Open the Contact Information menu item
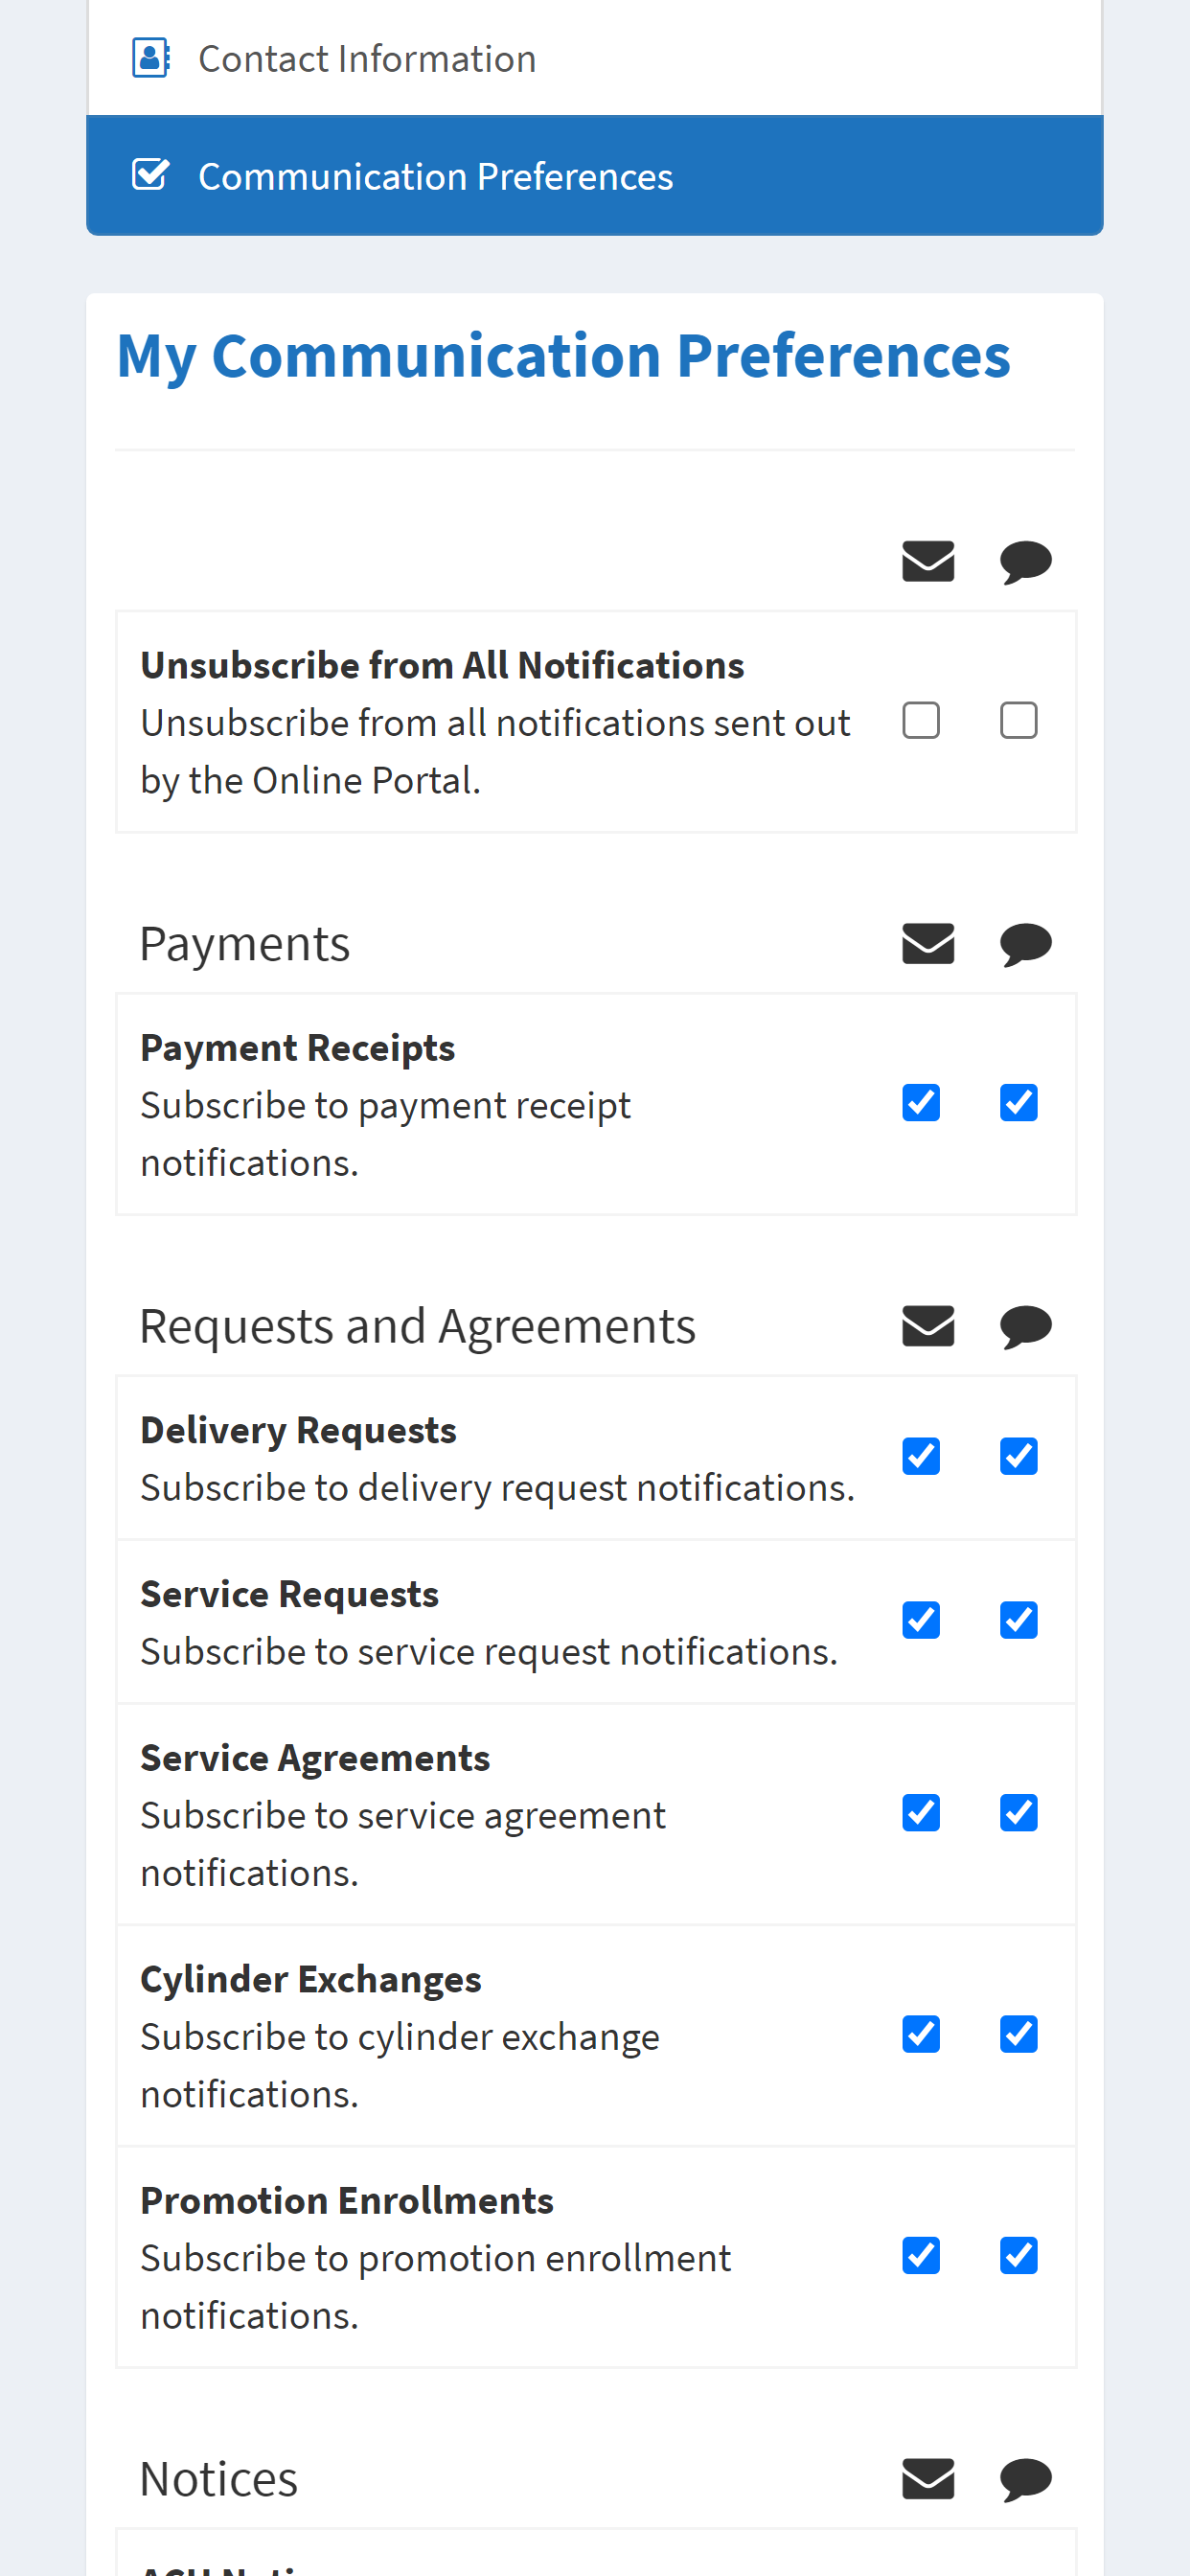Screen dimensions: 1190x2576 (x=595, y=58)
